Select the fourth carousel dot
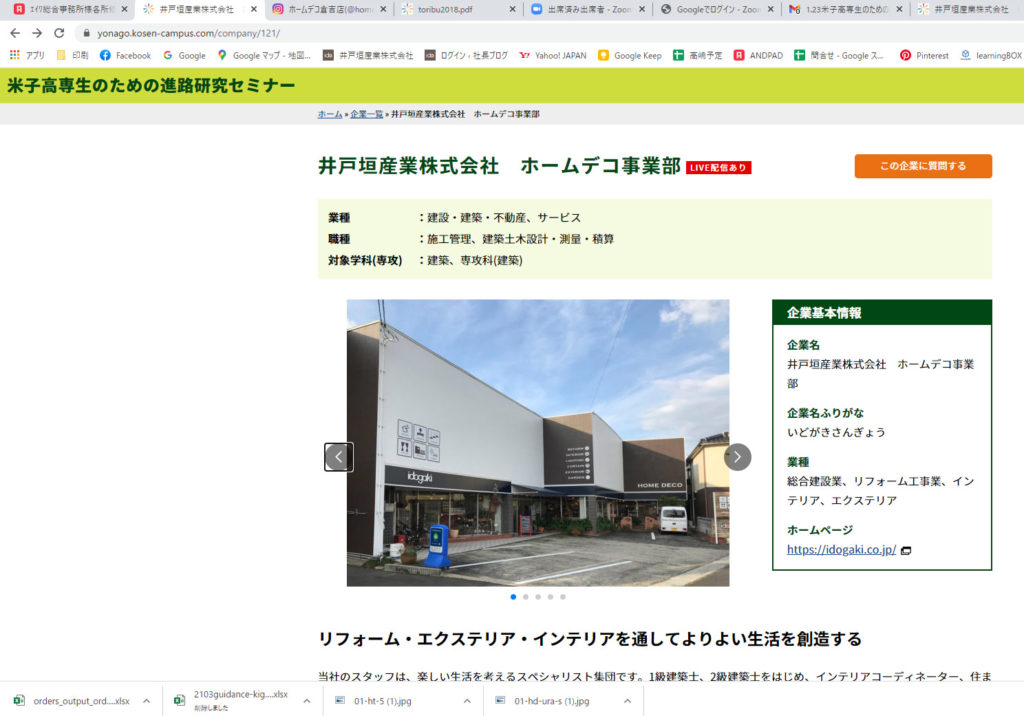Image resolution: width=1024 pixels, height=716 pixels. [x=551, y=596]
